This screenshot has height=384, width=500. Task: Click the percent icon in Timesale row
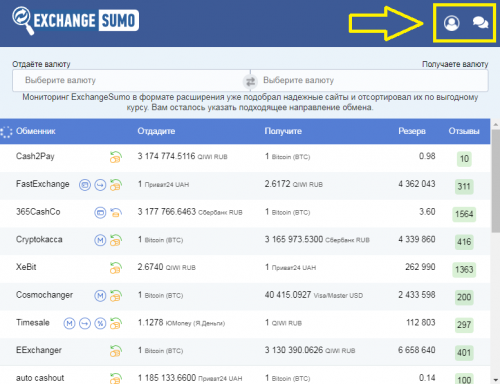(100, 323)
